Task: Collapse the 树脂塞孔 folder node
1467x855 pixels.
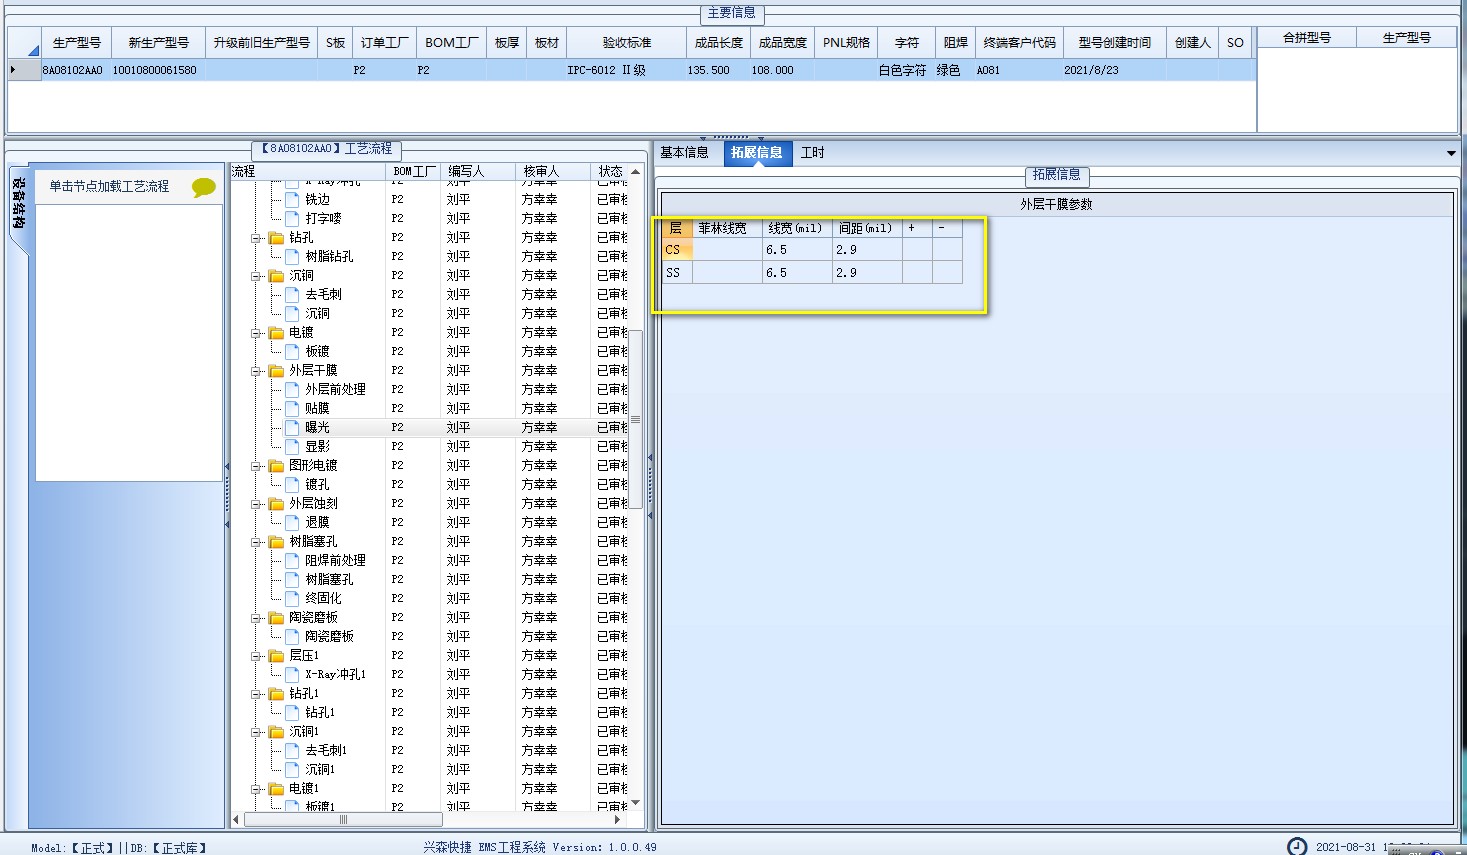Action: click(257, 542)
